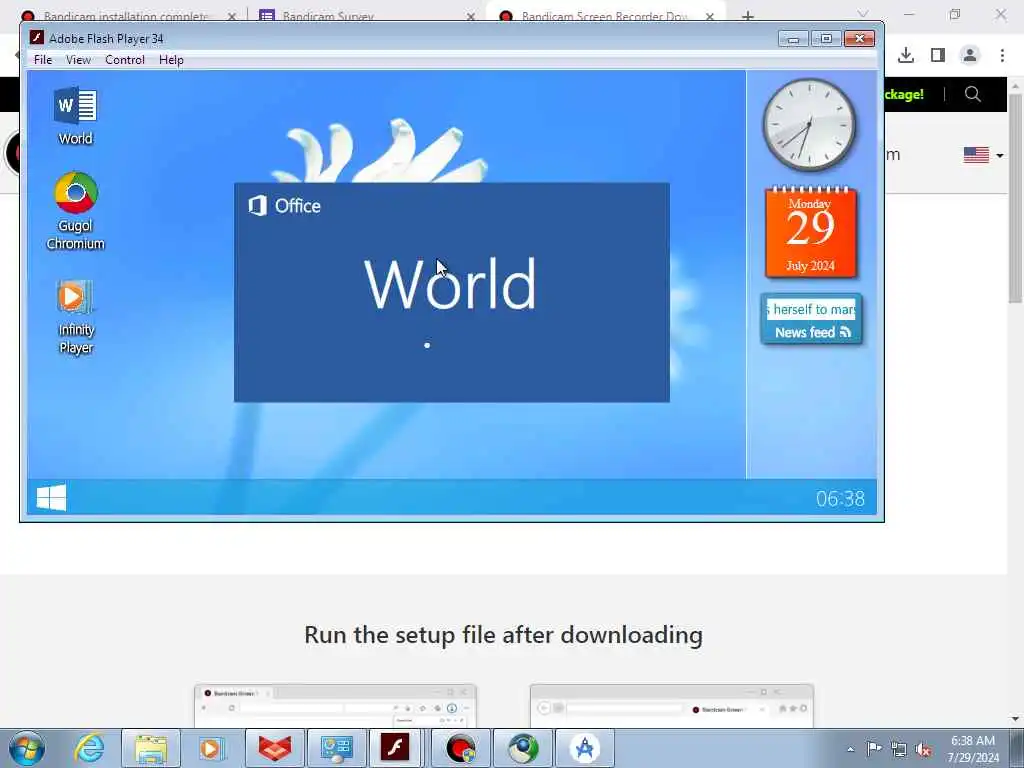
Task: Open media player icon on taskbar
Action: [212, 748]
